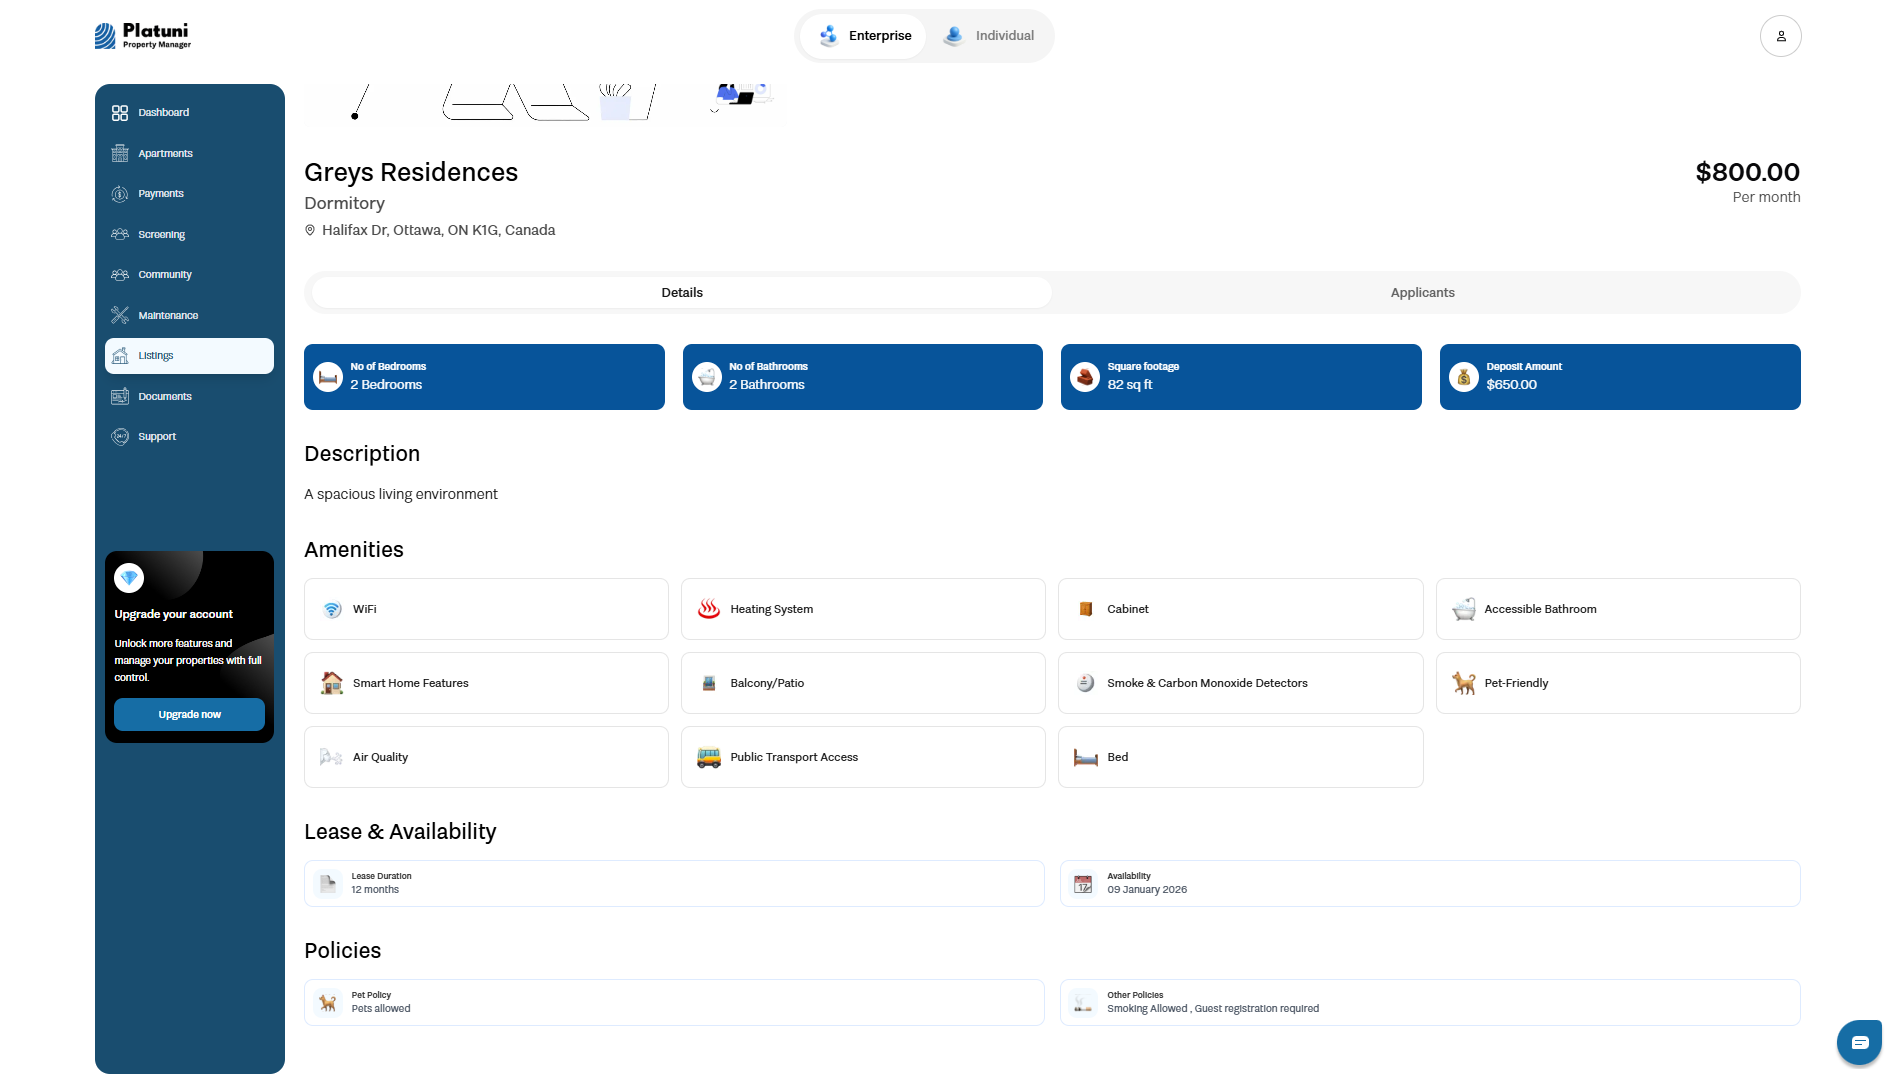Click the Maintenance tools icon

pyautogui.click(x=120, y=315)
